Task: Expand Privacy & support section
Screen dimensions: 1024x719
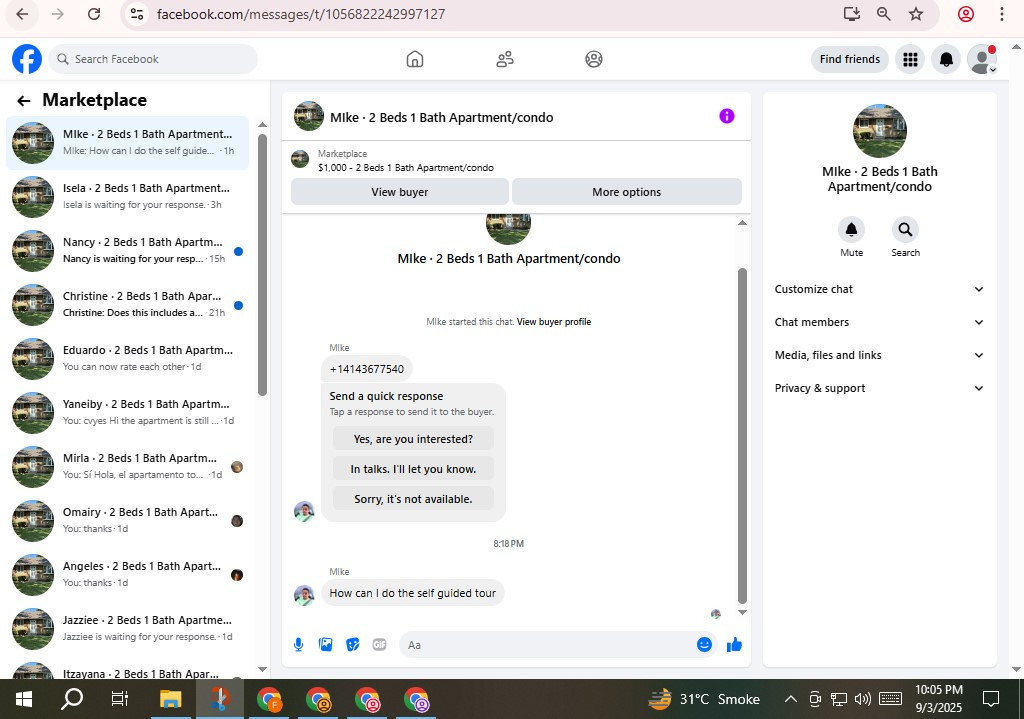Action: 879,388
